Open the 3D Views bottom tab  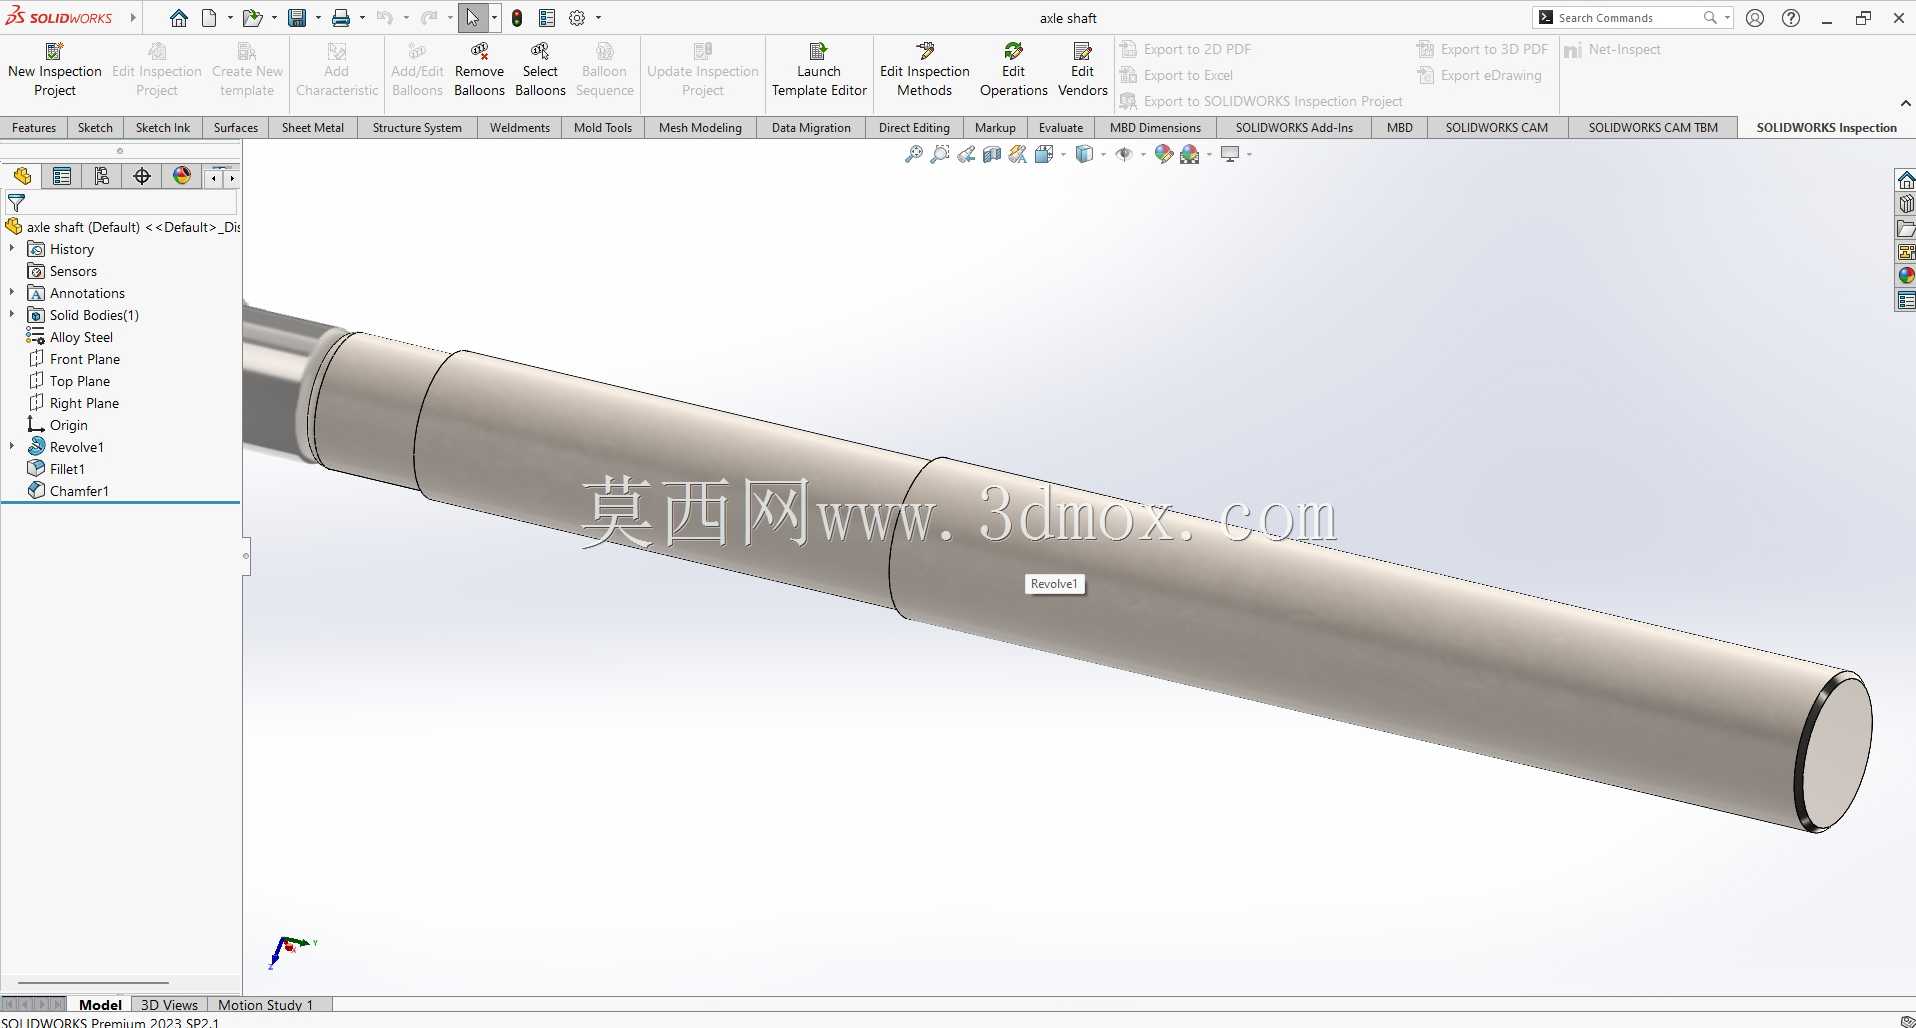point(169,1005)
